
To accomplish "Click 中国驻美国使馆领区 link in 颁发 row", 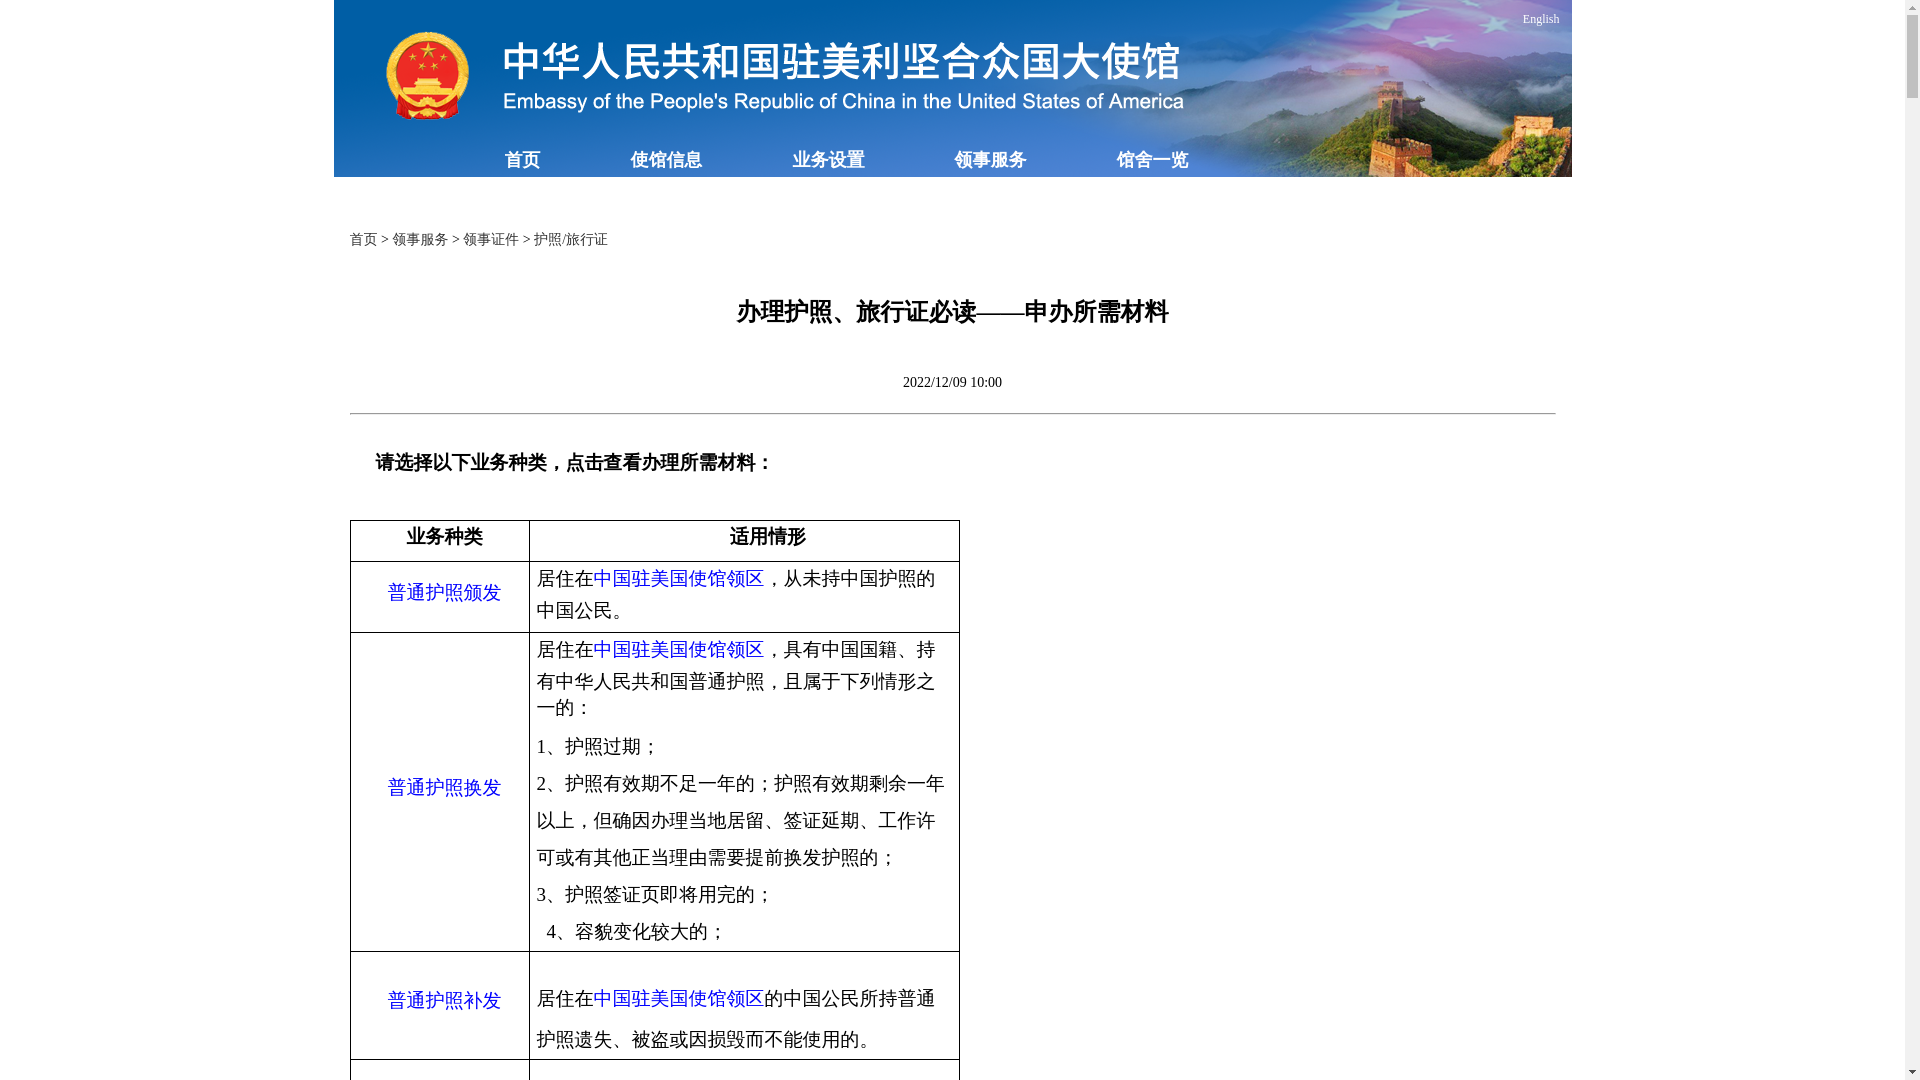I will pos(678,579).
